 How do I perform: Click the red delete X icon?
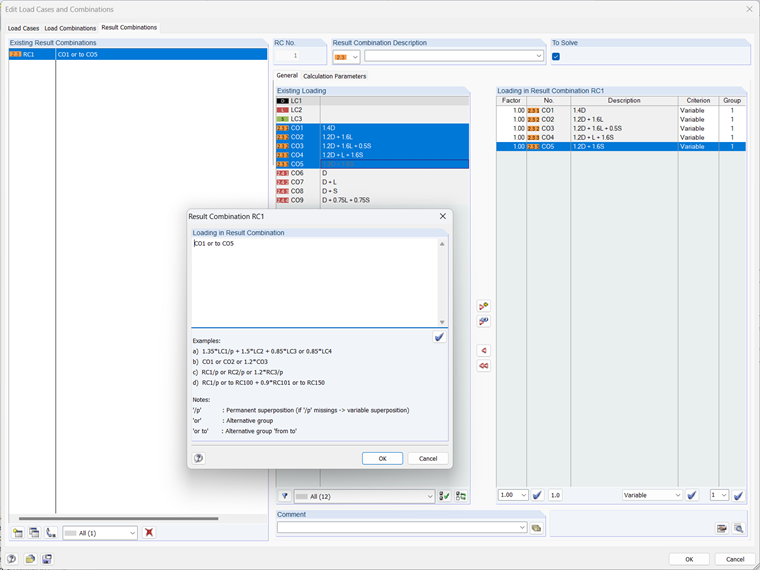pos(149,533)
